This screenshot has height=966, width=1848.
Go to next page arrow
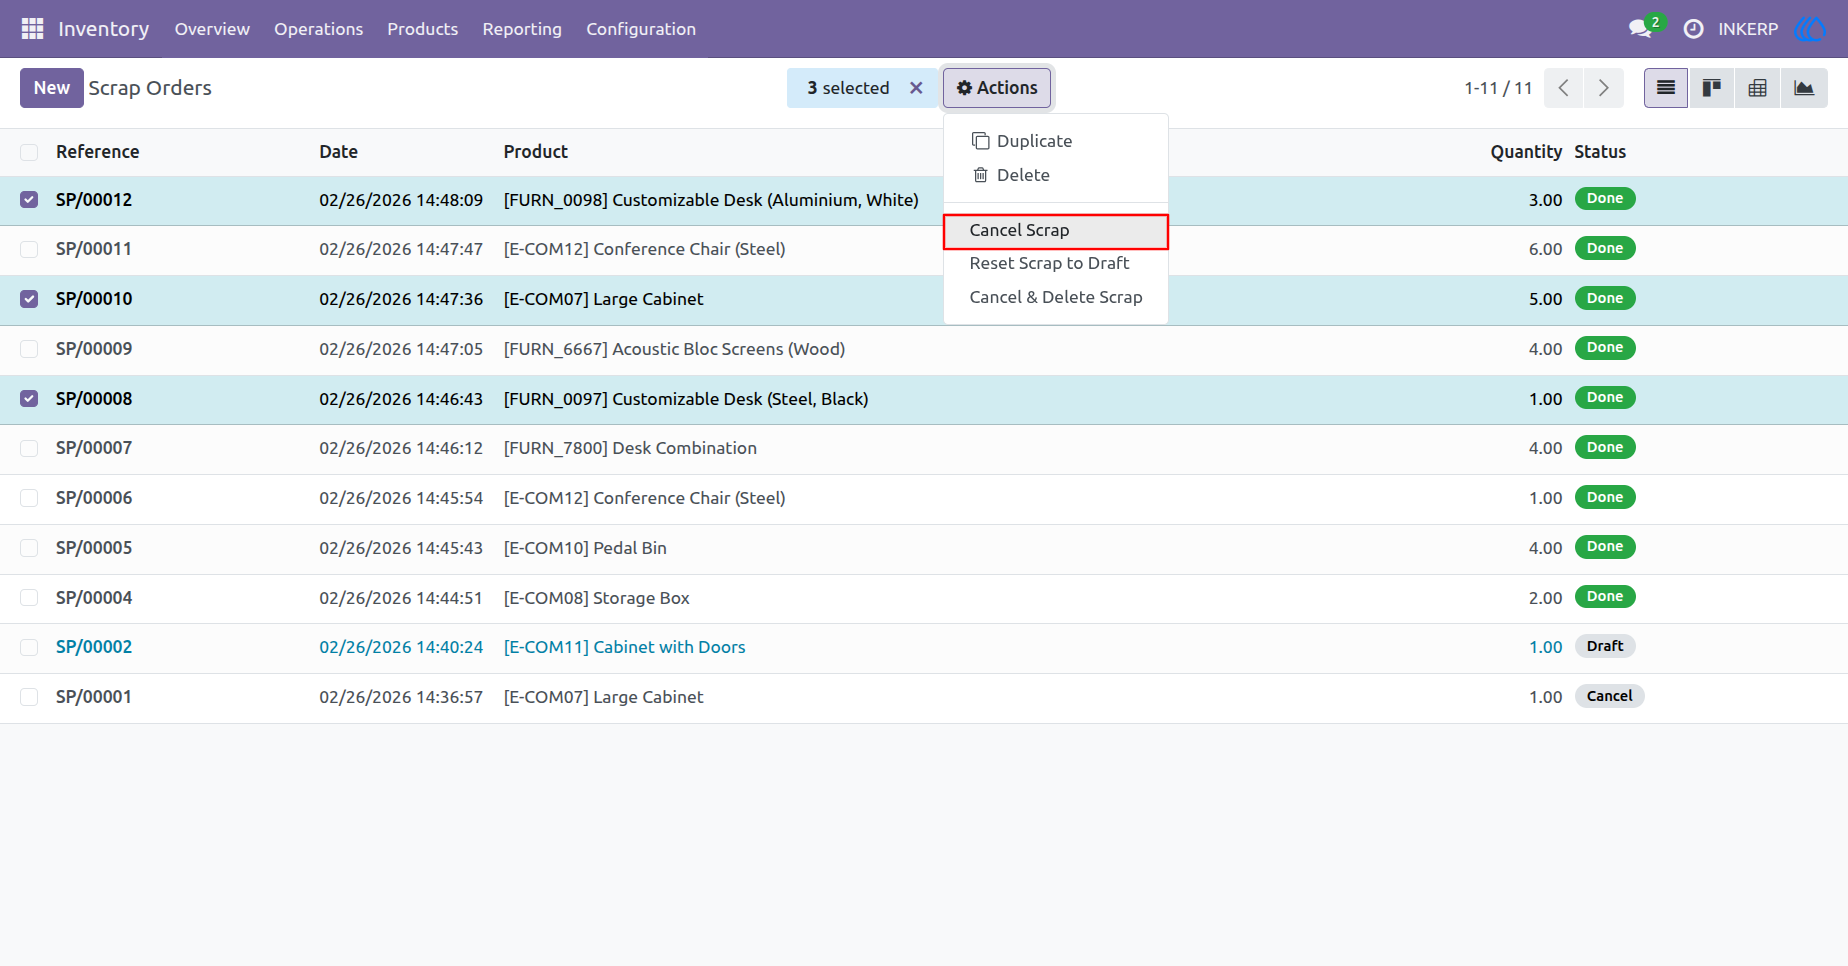pos(1603,88)
